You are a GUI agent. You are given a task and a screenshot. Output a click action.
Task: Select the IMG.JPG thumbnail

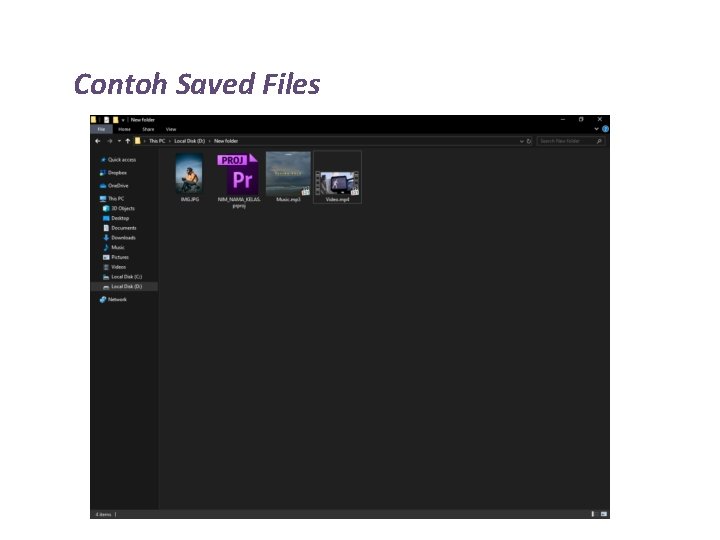click(x=189, y=174)
